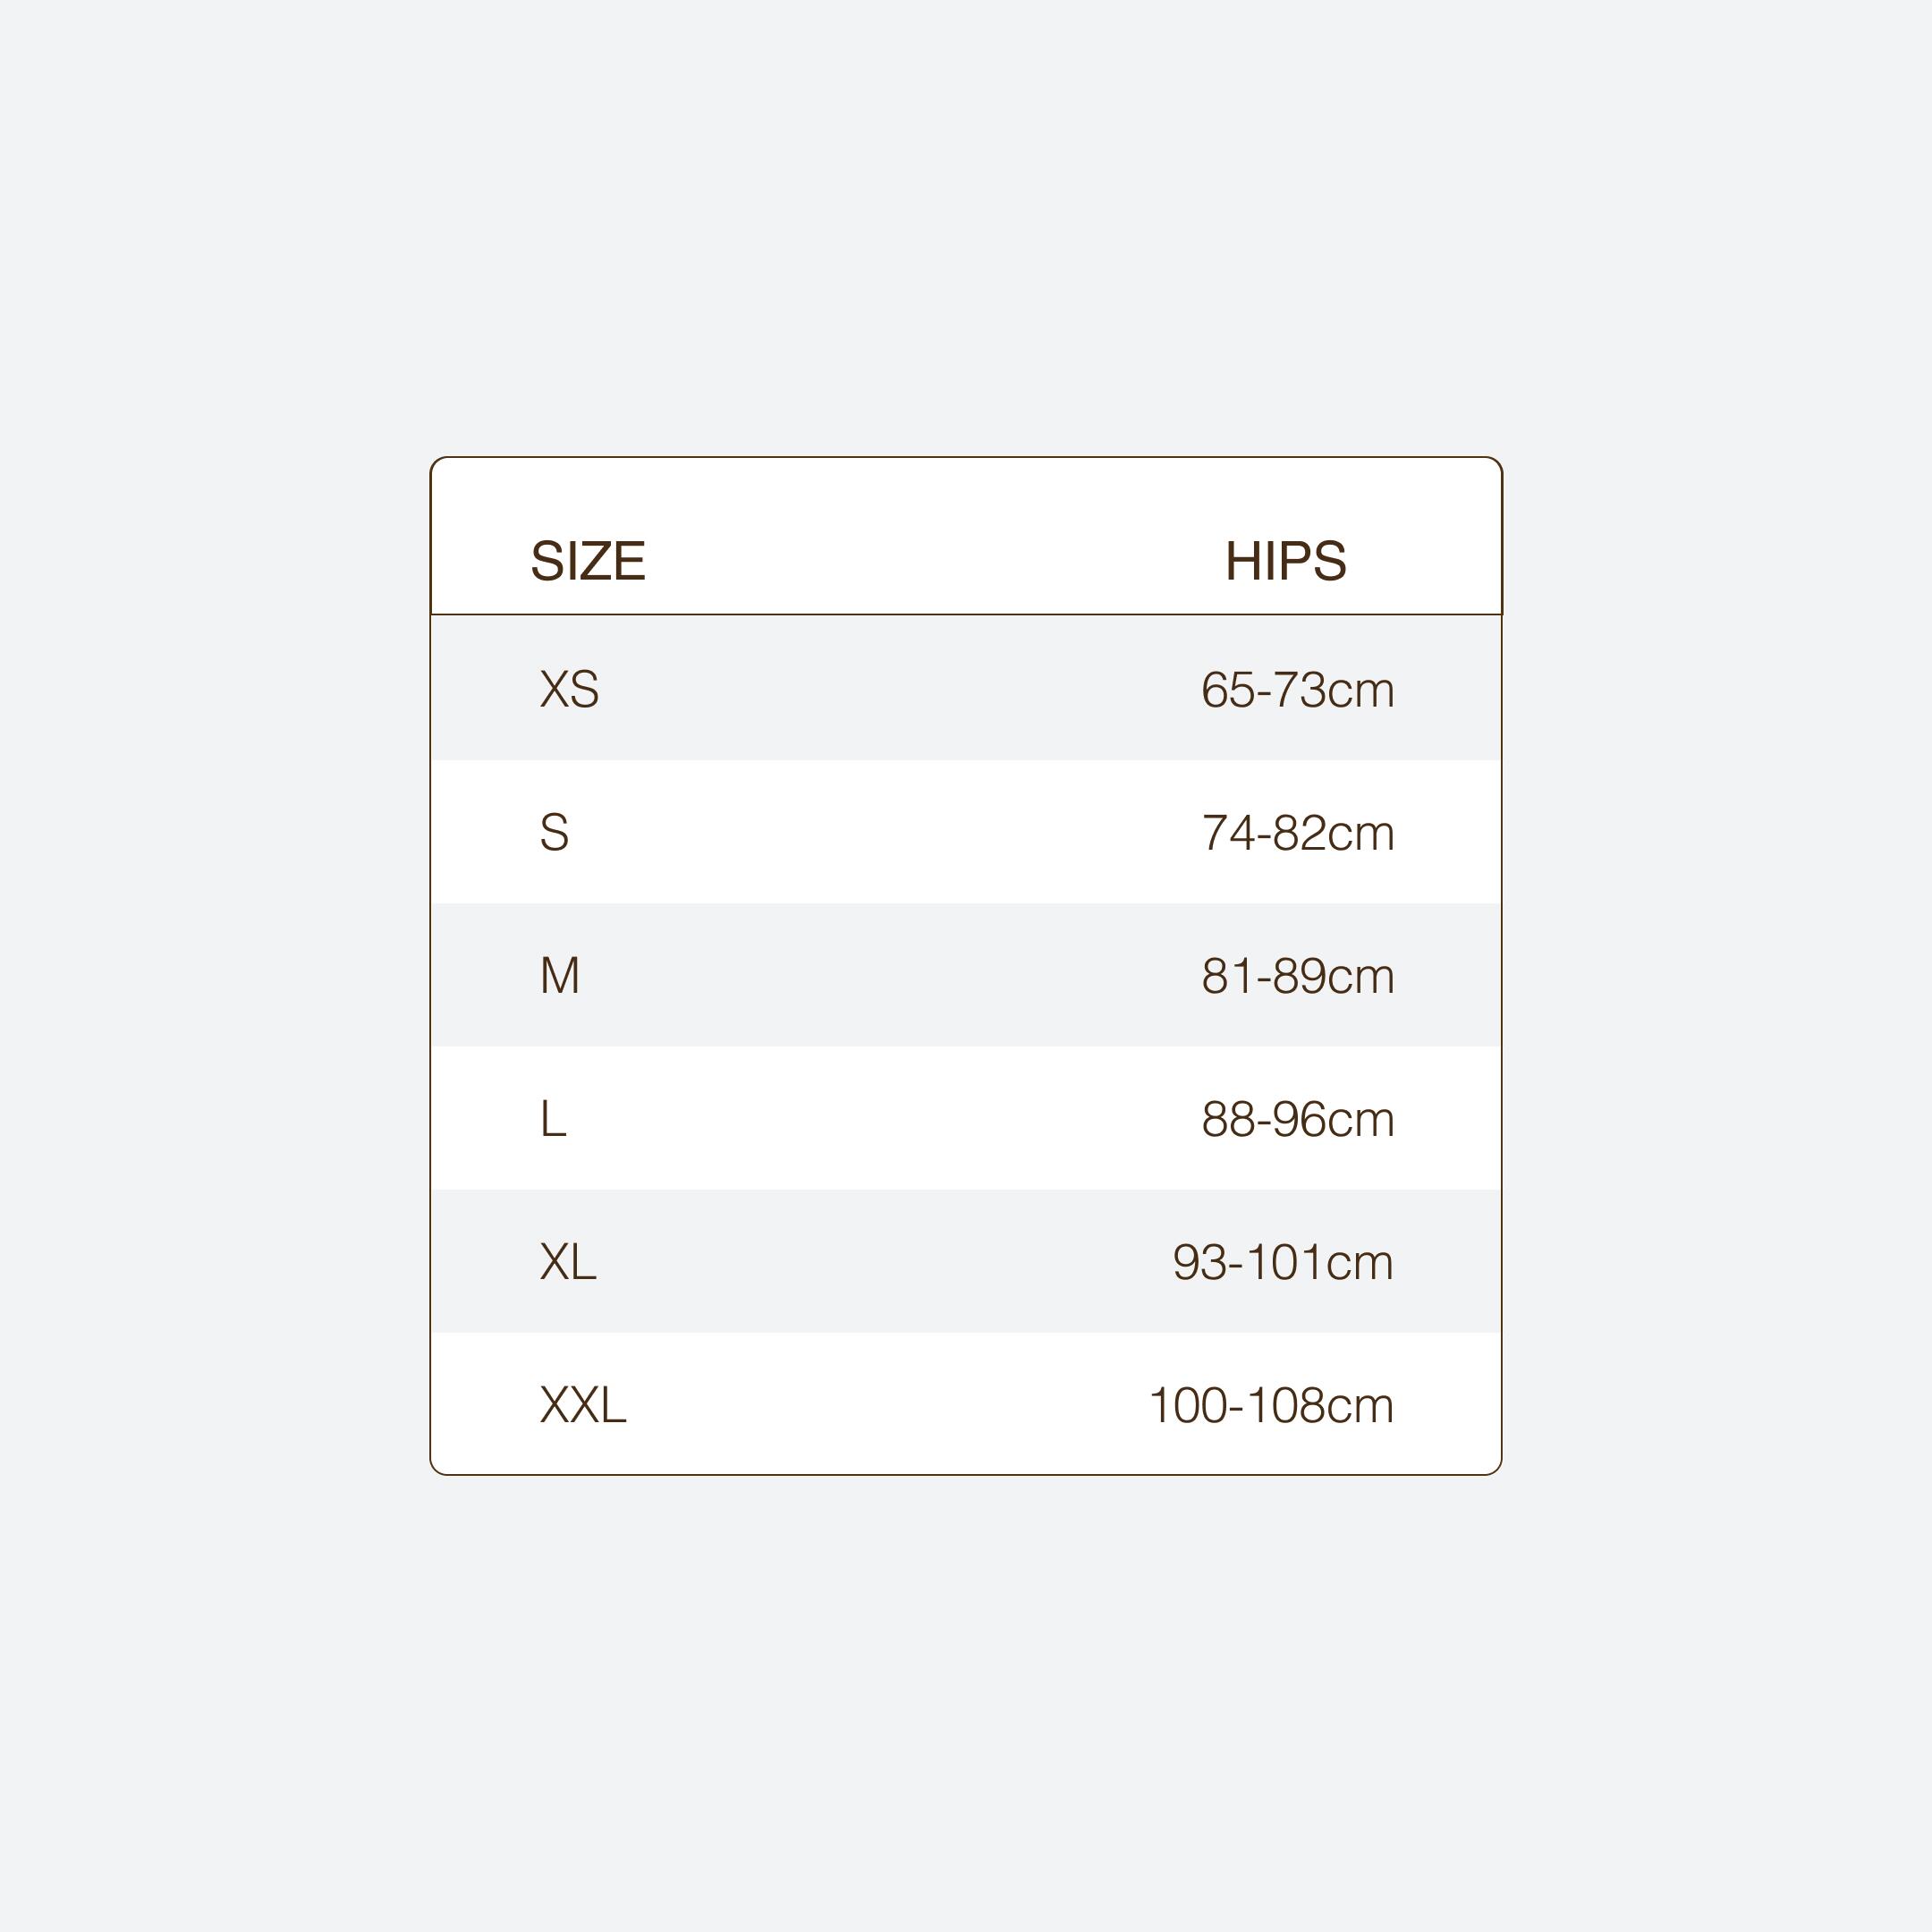Select the L size label
This screenshot has width=1932, height=1932.
[x=553, y=1118]
